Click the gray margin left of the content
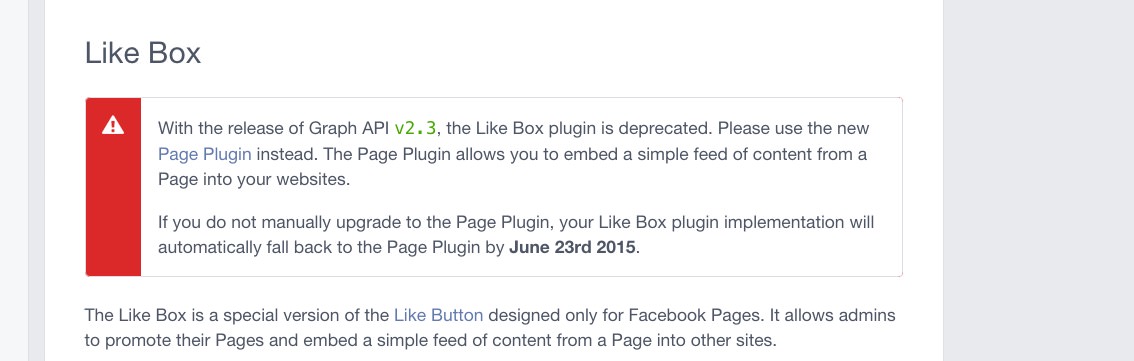The width and height of the screenshot is (1134, 361). click(x=36, y=181)
